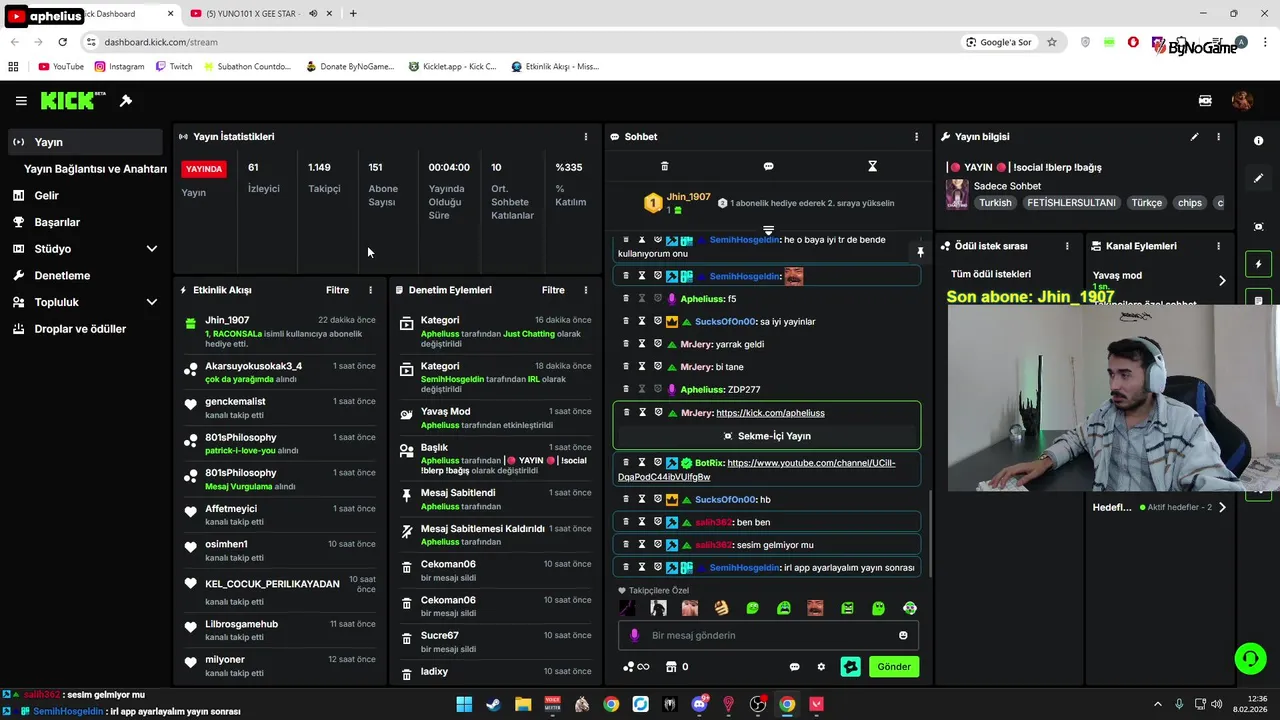Expand the Topluluk sidebar section
Screen dimensions: 1280x720
pos(152,302)
